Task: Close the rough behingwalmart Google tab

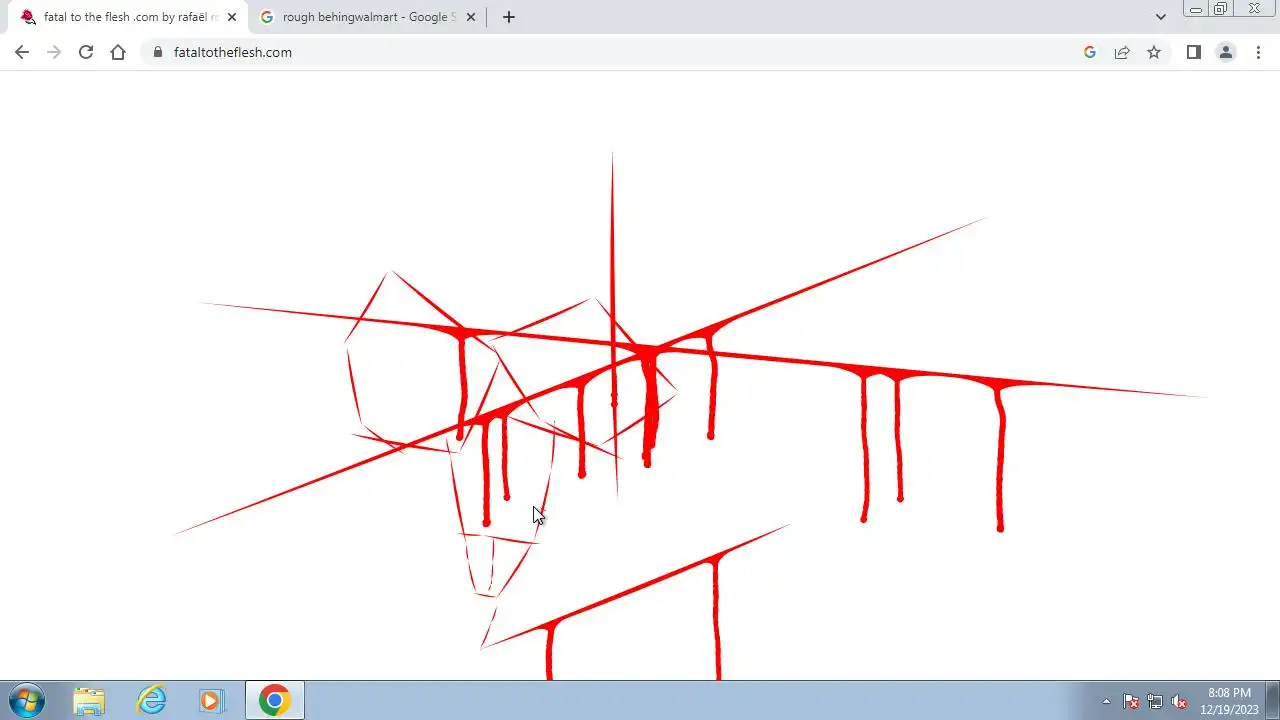Action: (471, 17)
